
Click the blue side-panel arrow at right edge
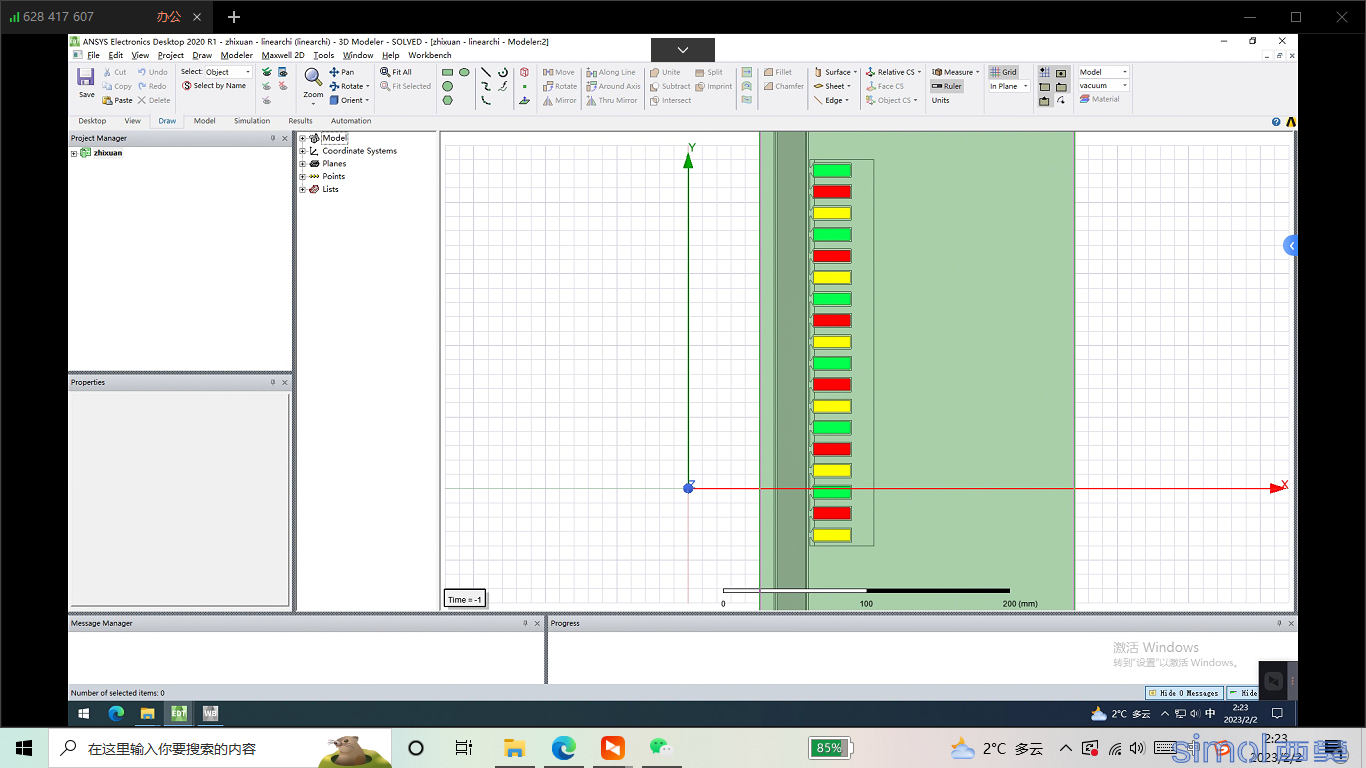(x=1290, y=245)
